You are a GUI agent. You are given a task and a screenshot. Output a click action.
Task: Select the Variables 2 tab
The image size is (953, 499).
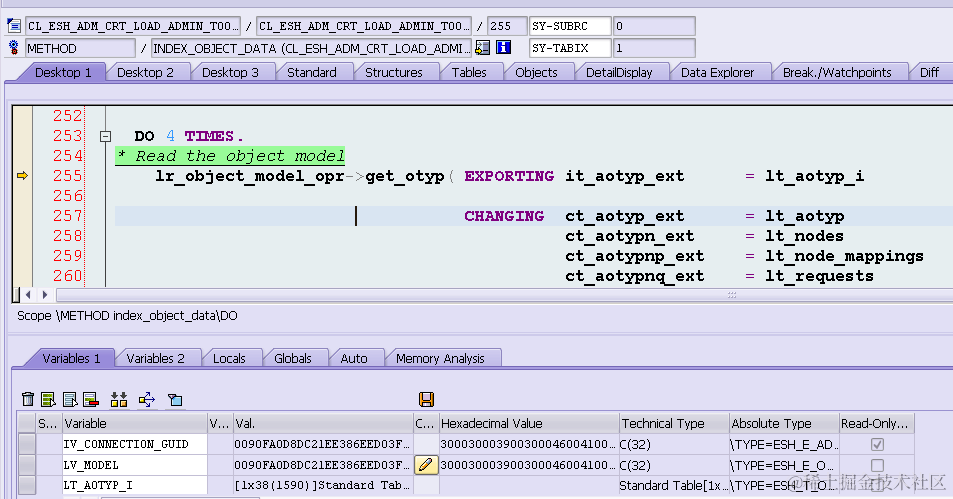pyautogui.click(x=156, y=359)
